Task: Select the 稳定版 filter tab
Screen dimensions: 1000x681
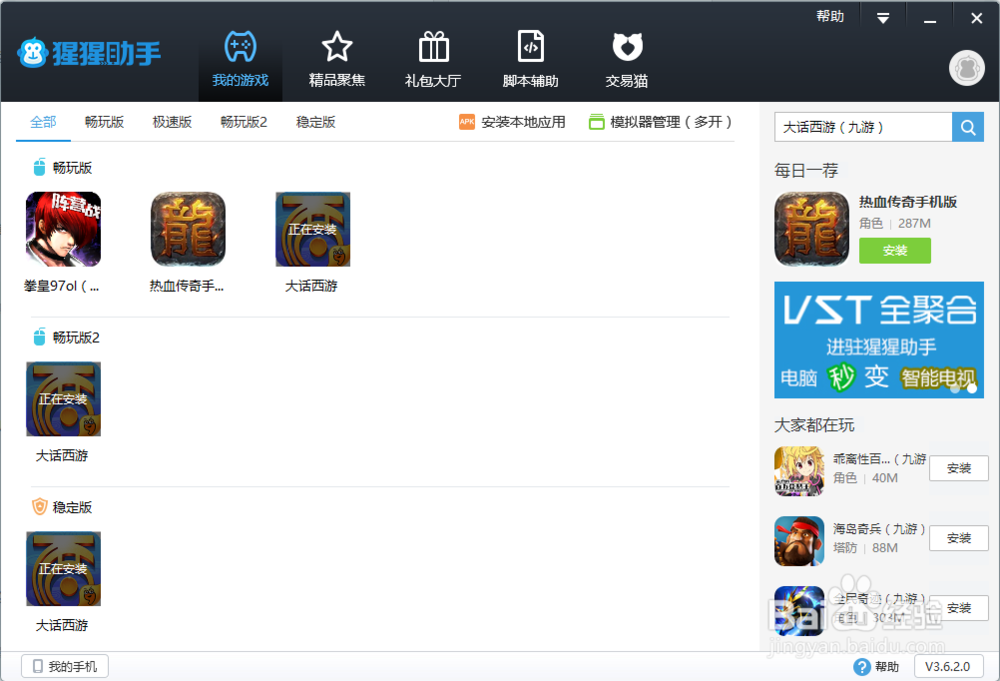Action: point(316,122)
